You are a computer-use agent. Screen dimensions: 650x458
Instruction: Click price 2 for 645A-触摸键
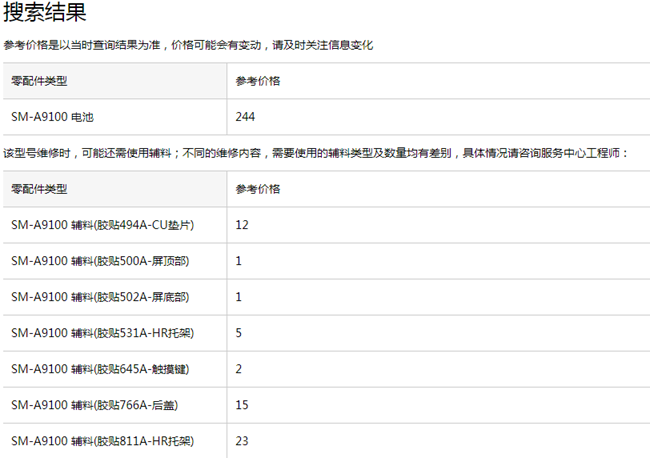tap(238, 369)
